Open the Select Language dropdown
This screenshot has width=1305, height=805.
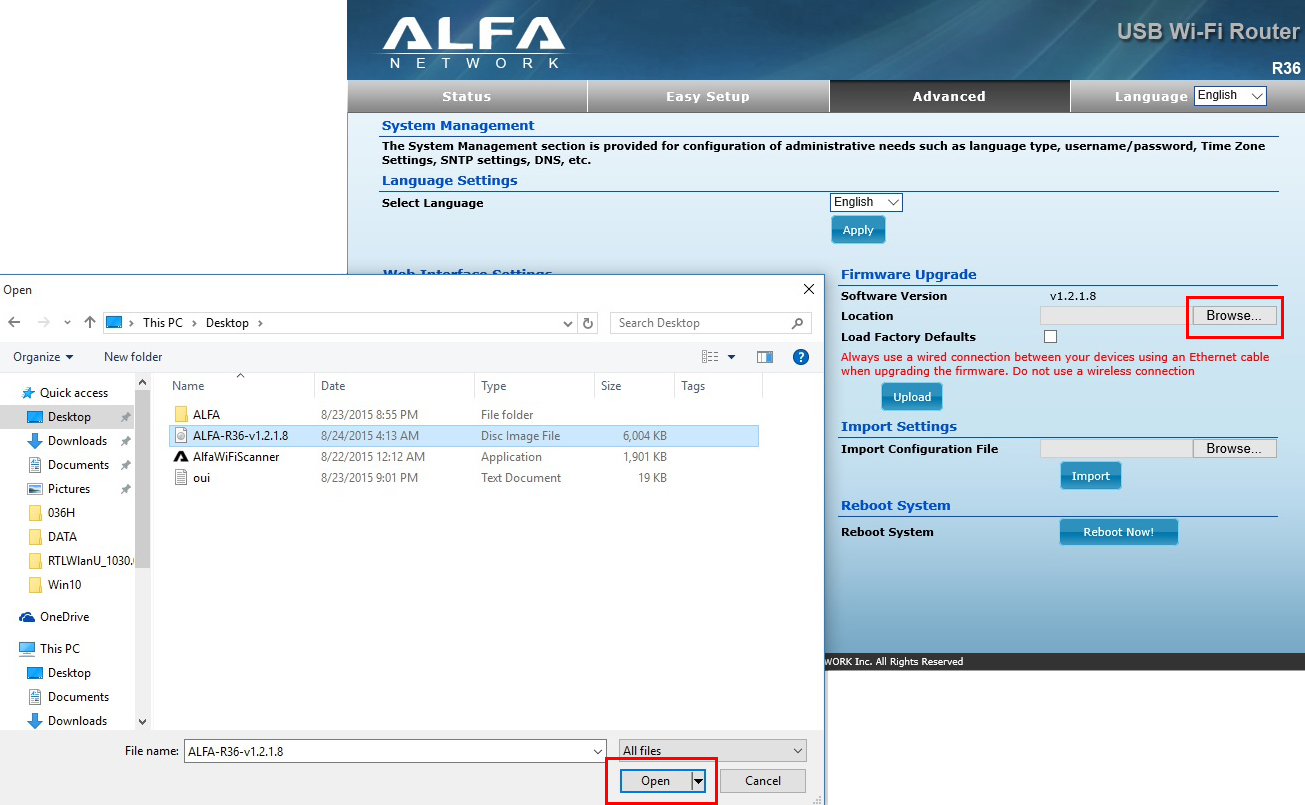point(866,202)
